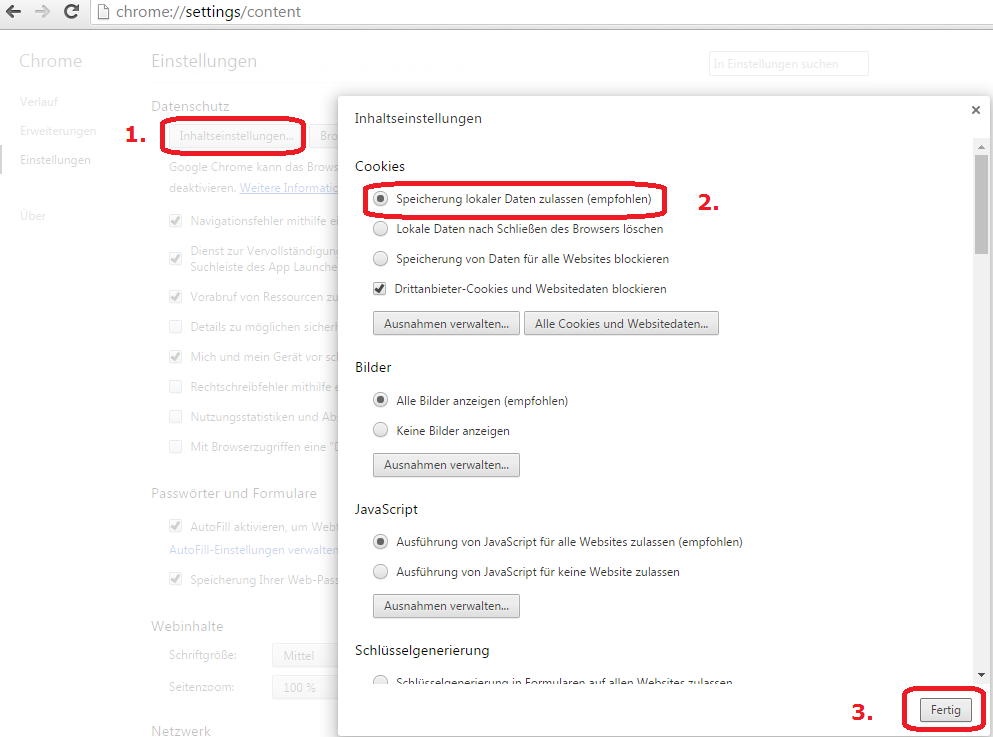Reload the page with refresh icon

coord(71,12)
